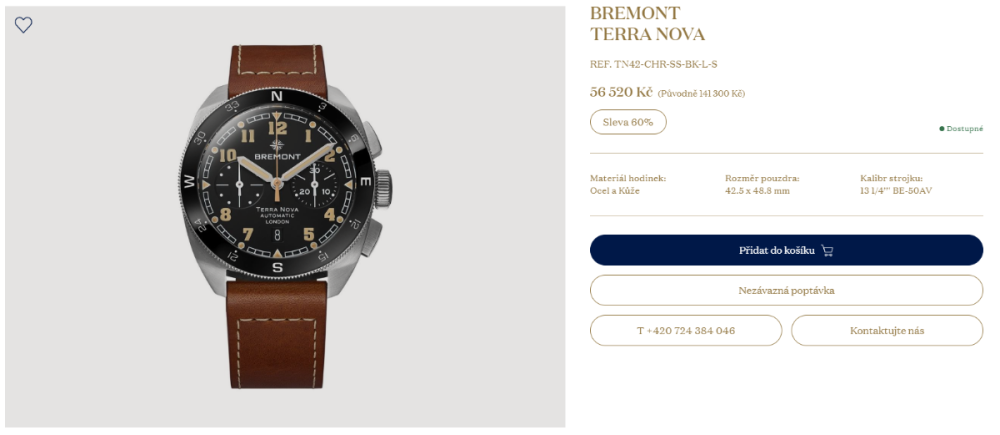
Task: Click the Sleva 60% discount badge
Action: pos(628,122)
